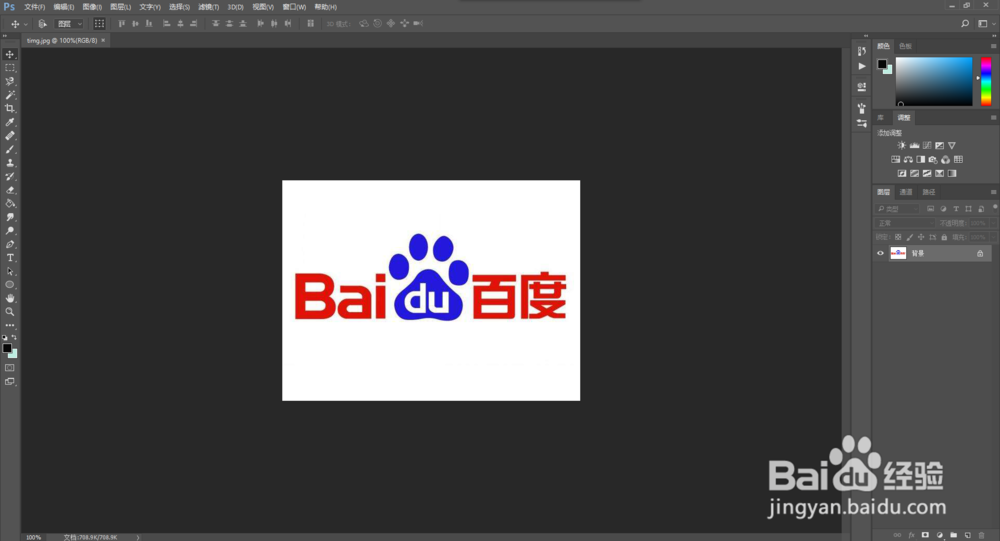
Task: Select the Lasso tool
Action: 10,82
